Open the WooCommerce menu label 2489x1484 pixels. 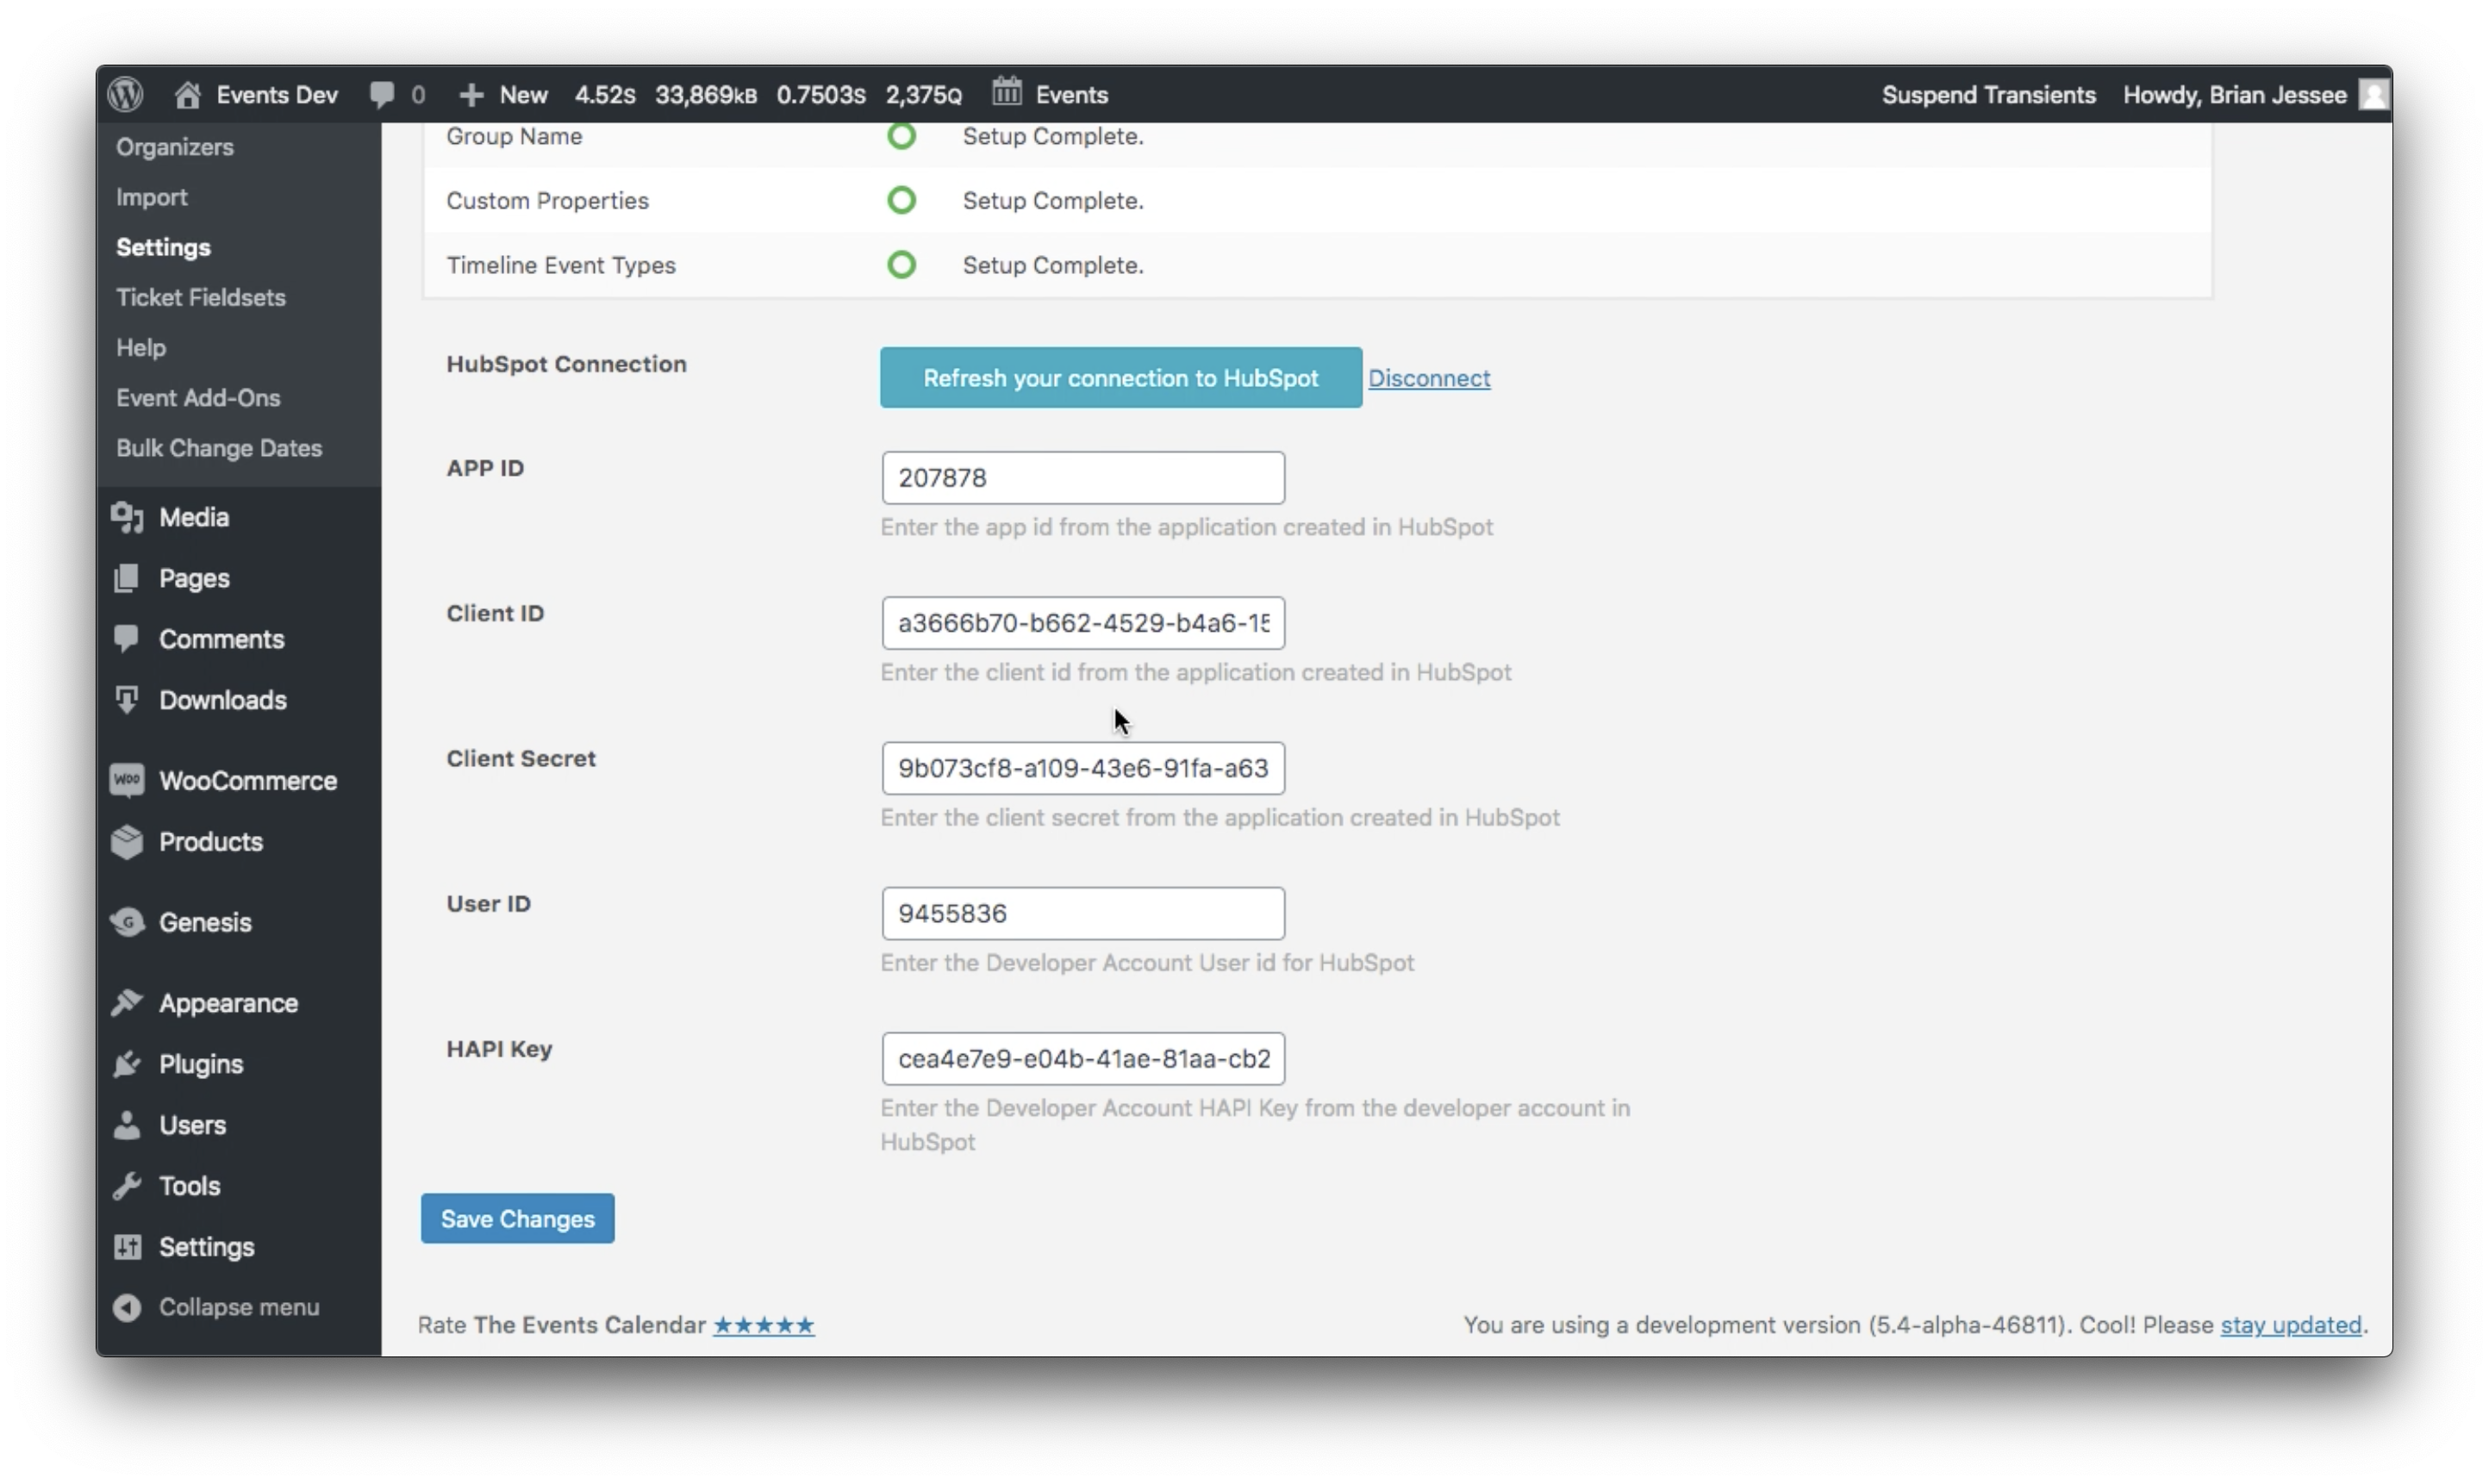pos(248,780)
